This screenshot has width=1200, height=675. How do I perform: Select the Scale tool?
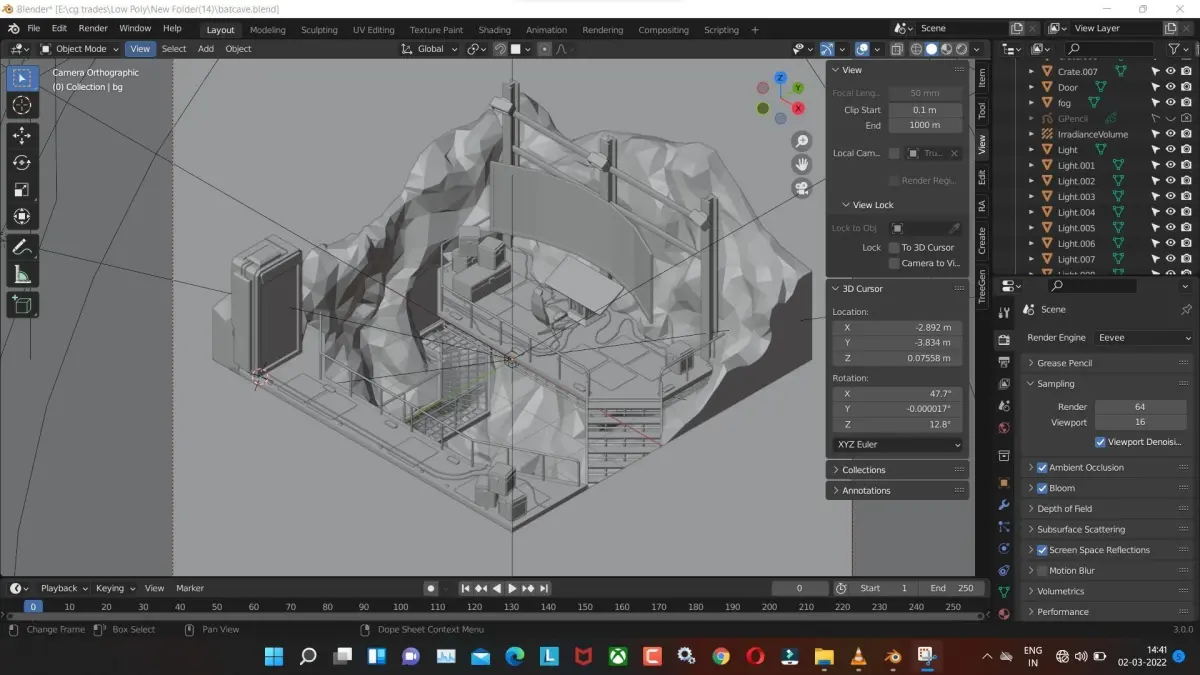click(22, 189)
